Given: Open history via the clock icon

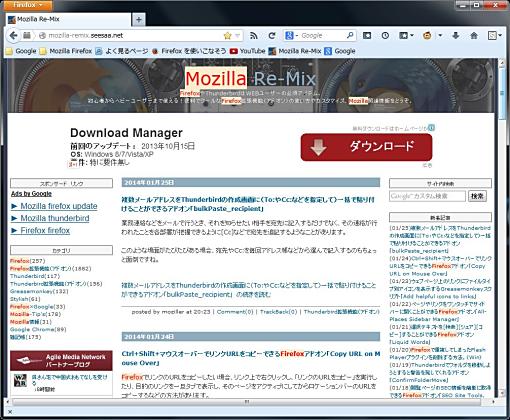Looking at the screenshot, I should 385,35.
